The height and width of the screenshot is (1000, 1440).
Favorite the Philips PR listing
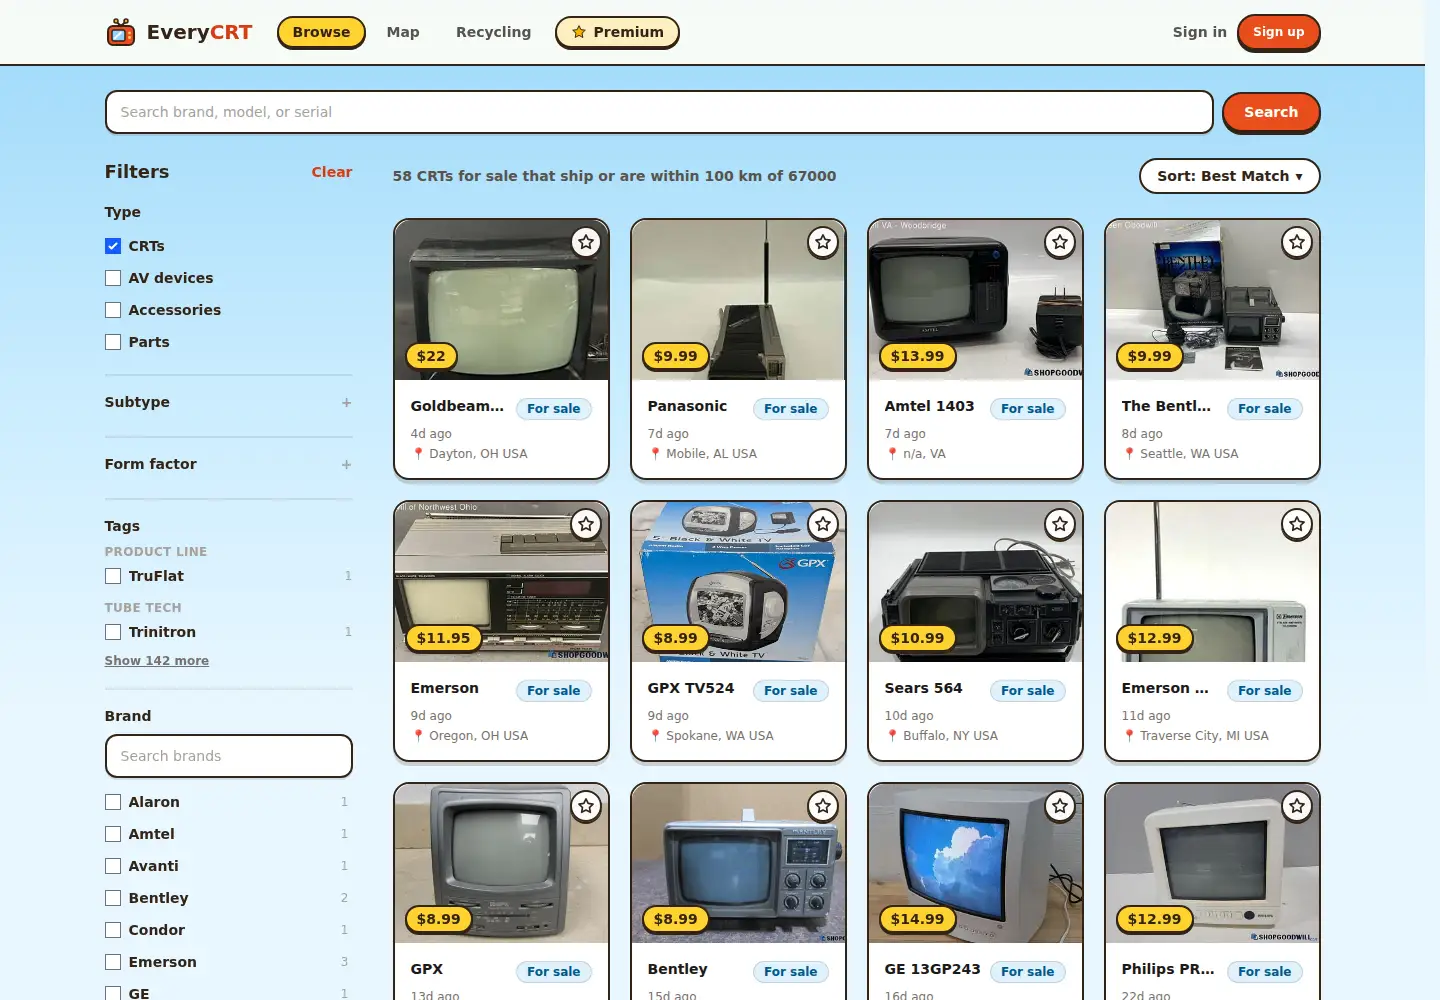click(x=1297, y=806)
